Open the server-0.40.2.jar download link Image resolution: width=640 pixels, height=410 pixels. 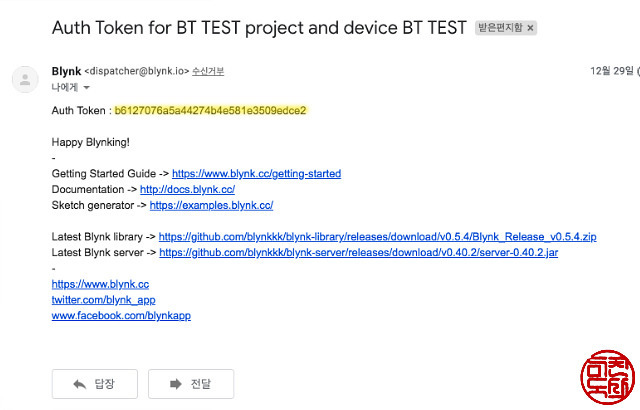coord(358,253)
